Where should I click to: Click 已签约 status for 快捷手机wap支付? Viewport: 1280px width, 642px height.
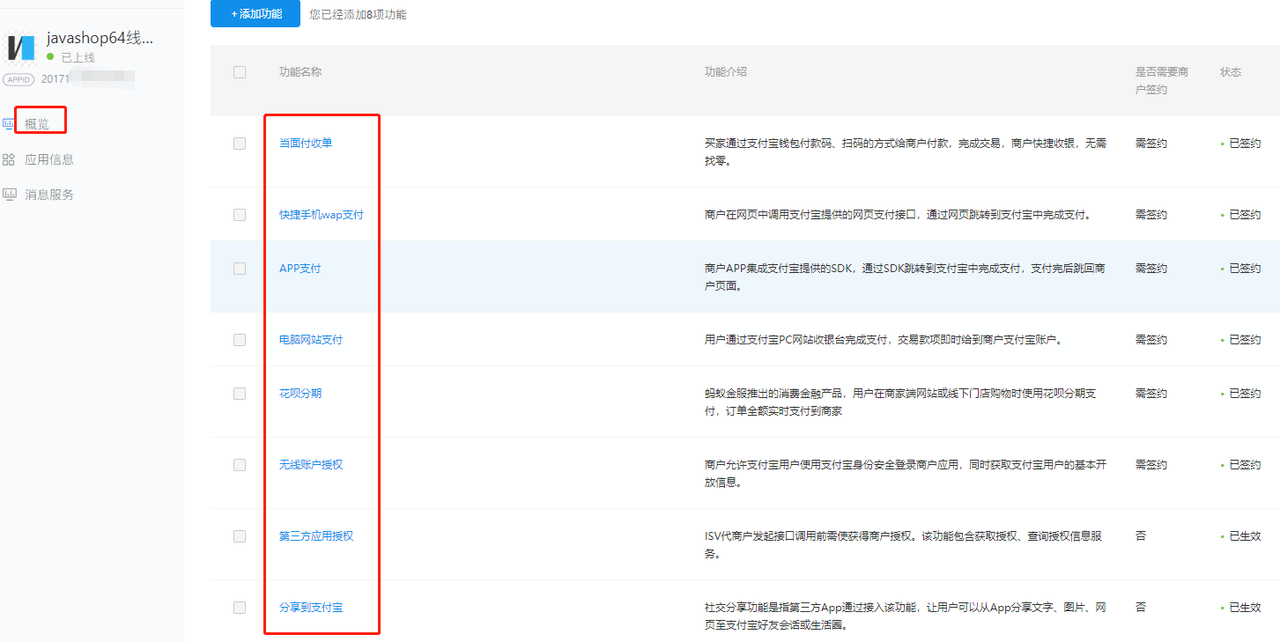1245,214
